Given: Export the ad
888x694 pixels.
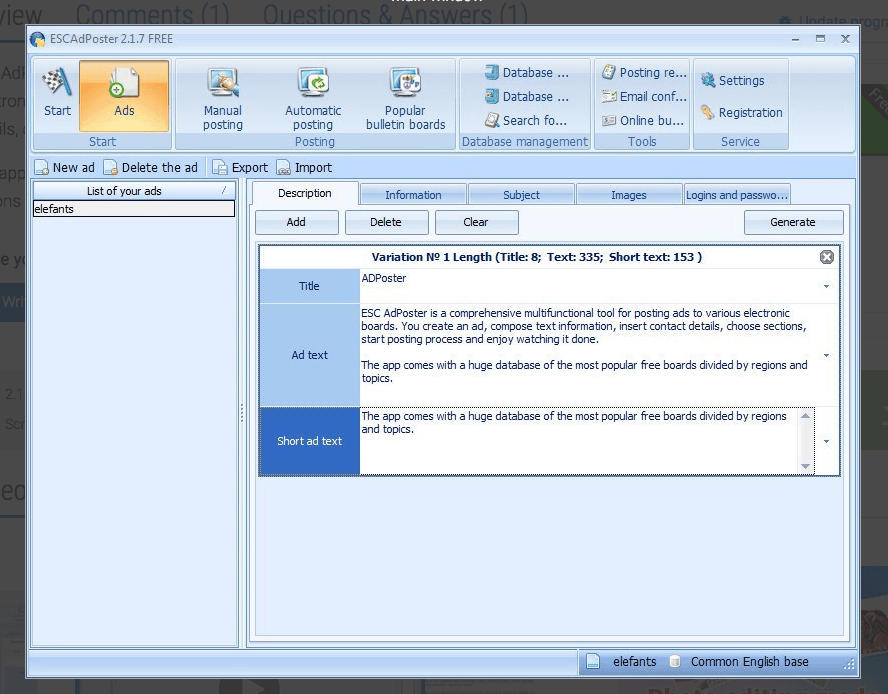Looking at the screenshot, I should click(x=240, y=168).
